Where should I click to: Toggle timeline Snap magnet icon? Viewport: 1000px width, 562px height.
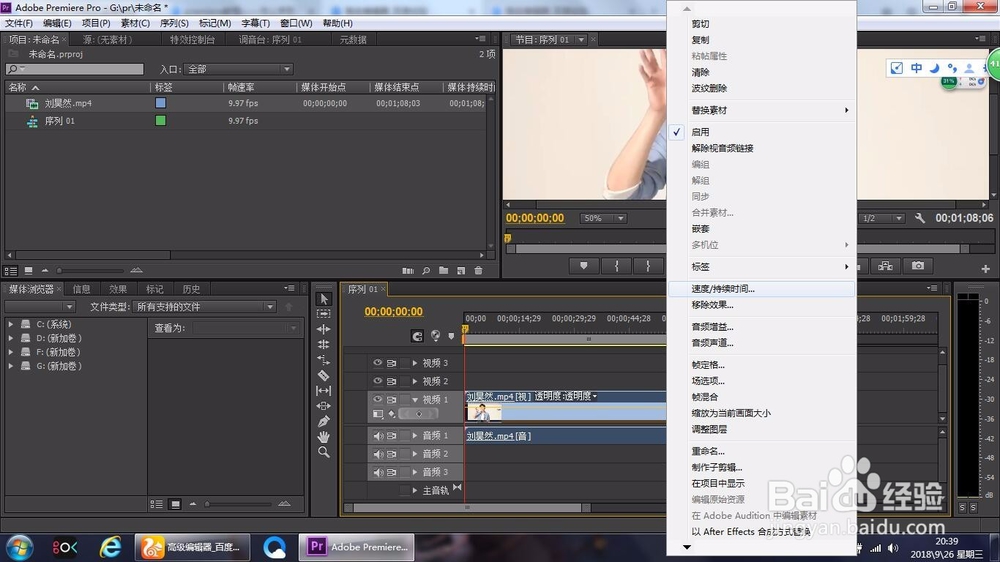pos(417,336)
